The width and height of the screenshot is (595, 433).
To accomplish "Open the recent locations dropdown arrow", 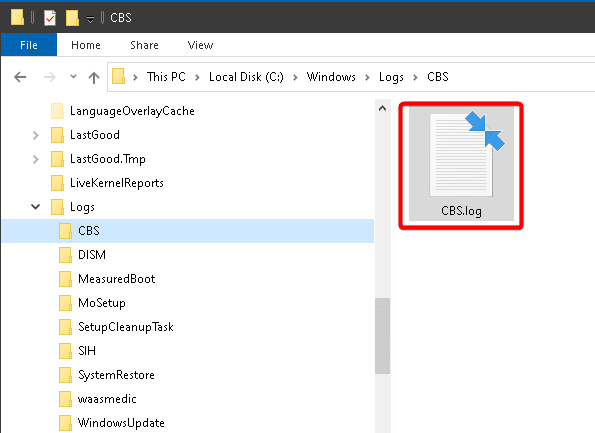I will pyautogui.click(x=73, y=77).
